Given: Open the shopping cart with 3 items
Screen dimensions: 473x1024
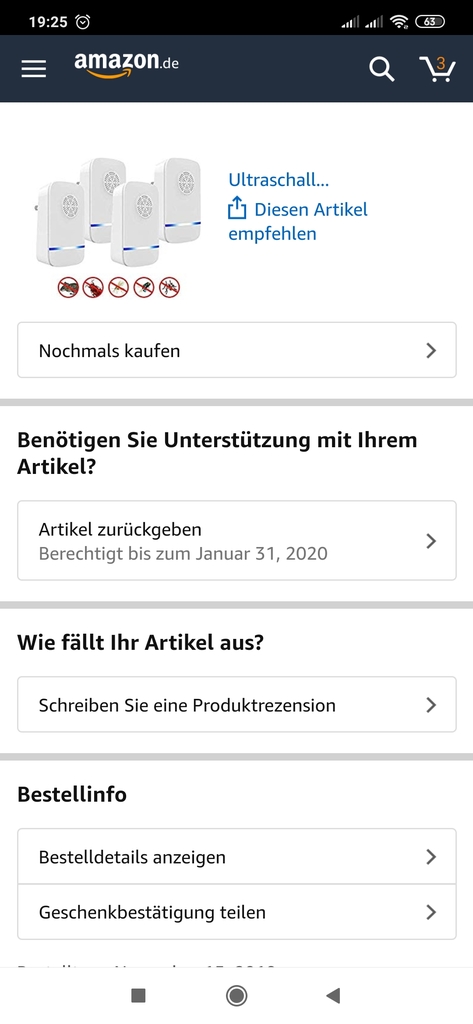Looking at the screenshot, I should click(436, 69).
